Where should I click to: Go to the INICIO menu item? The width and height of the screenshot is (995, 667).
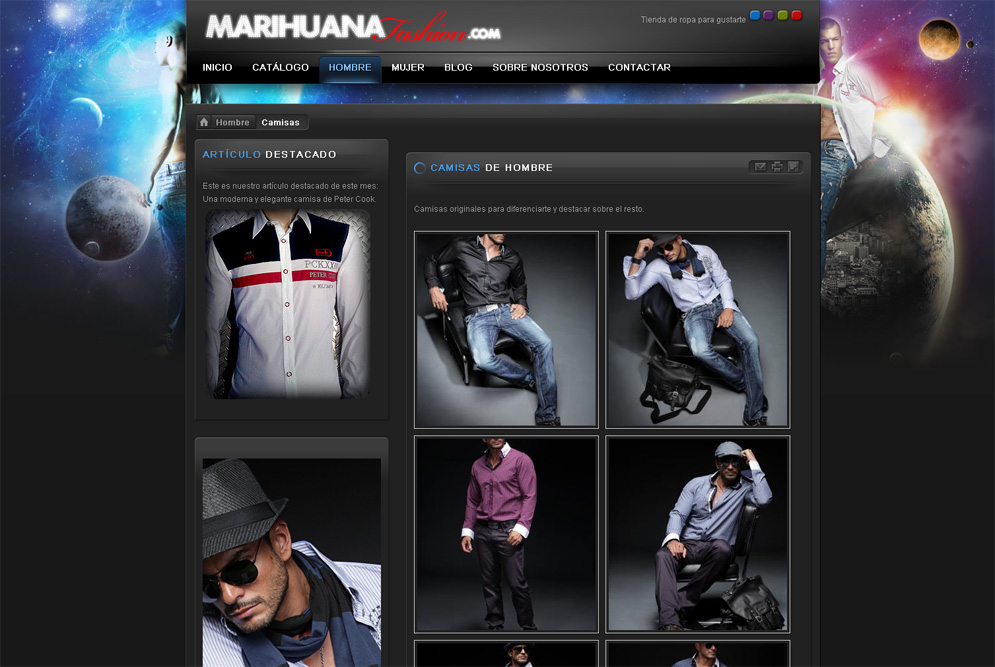pos(217,67)
